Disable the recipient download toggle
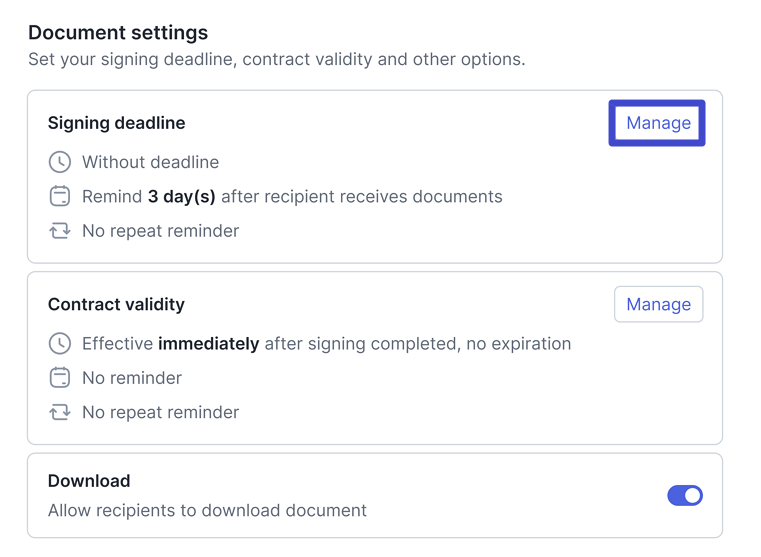The width and height of the screenshot is (761, 557). [x=685, y=495]
